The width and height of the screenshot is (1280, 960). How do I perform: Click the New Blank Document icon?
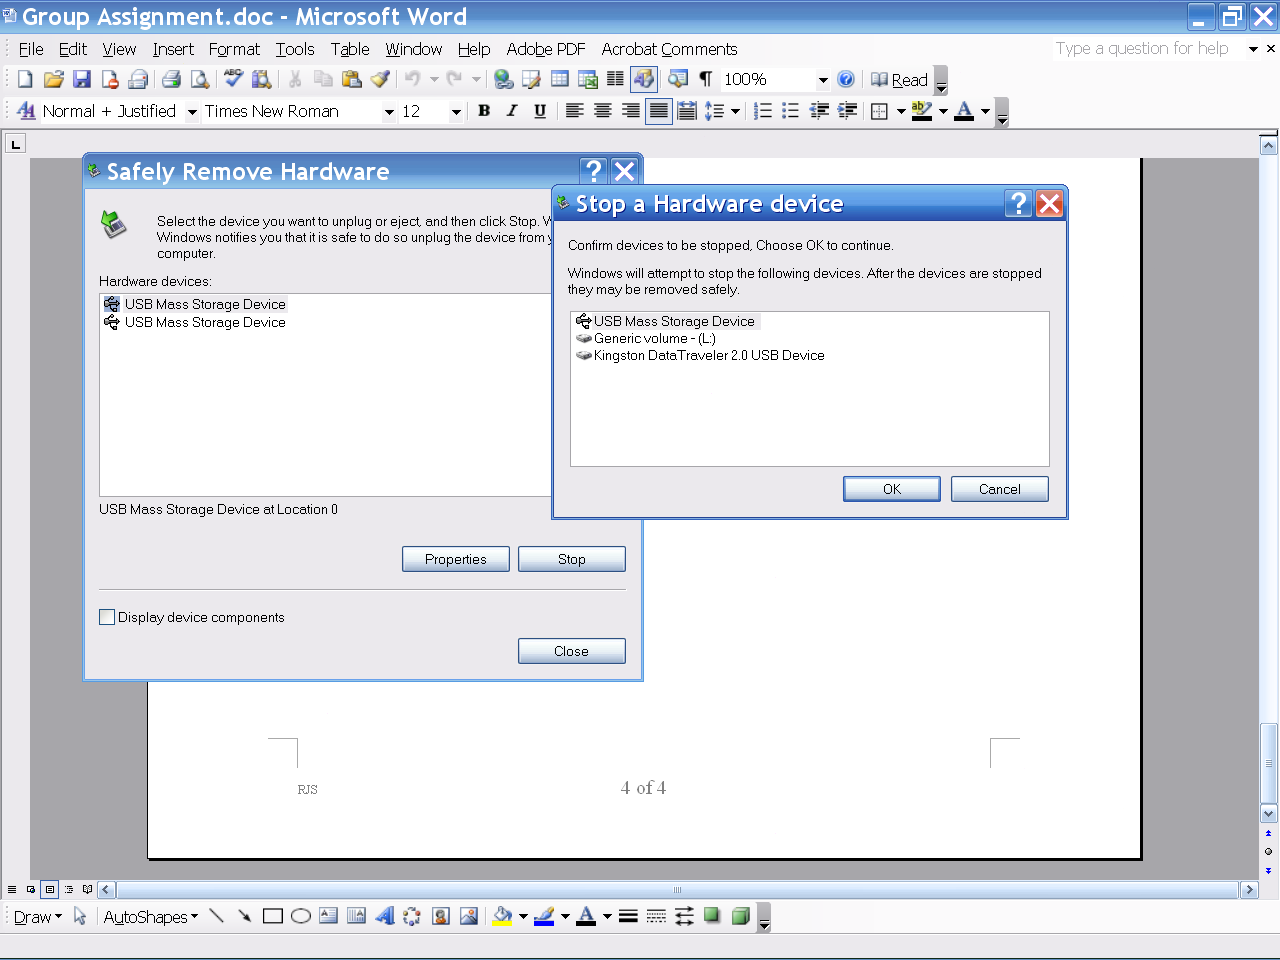click(26, 79)
